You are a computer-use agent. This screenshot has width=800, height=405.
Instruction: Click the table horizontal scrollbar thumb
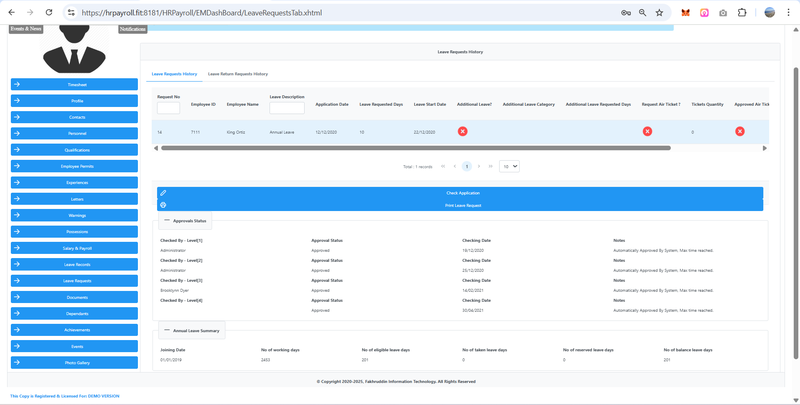[416, 148]
